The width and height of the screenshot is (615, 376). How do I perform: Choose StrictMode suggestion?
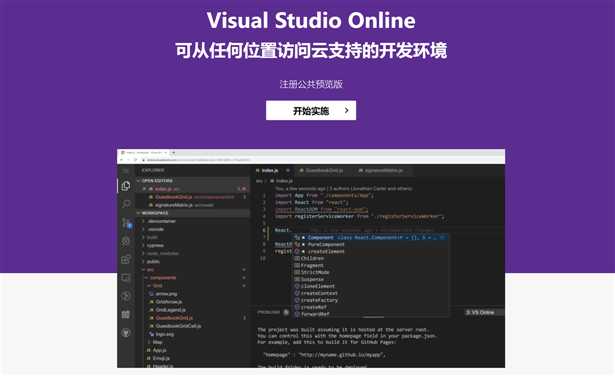(371, 272)
